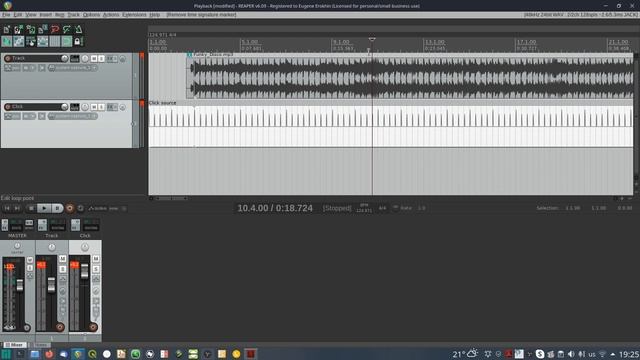Open input selector of Track track
Viewport: 640px width, 360px height.
coord(73,68)
